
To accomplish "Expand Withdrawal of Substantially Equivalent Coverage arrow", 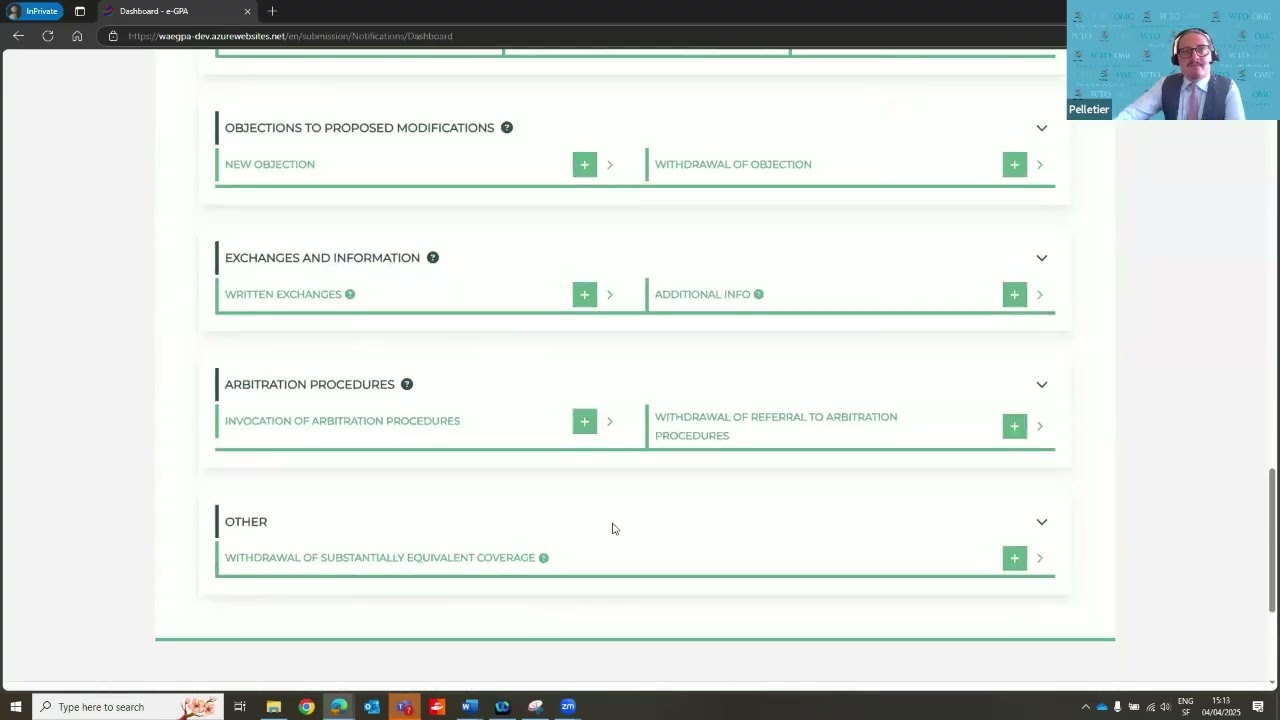I will (x=1040, y=558).
